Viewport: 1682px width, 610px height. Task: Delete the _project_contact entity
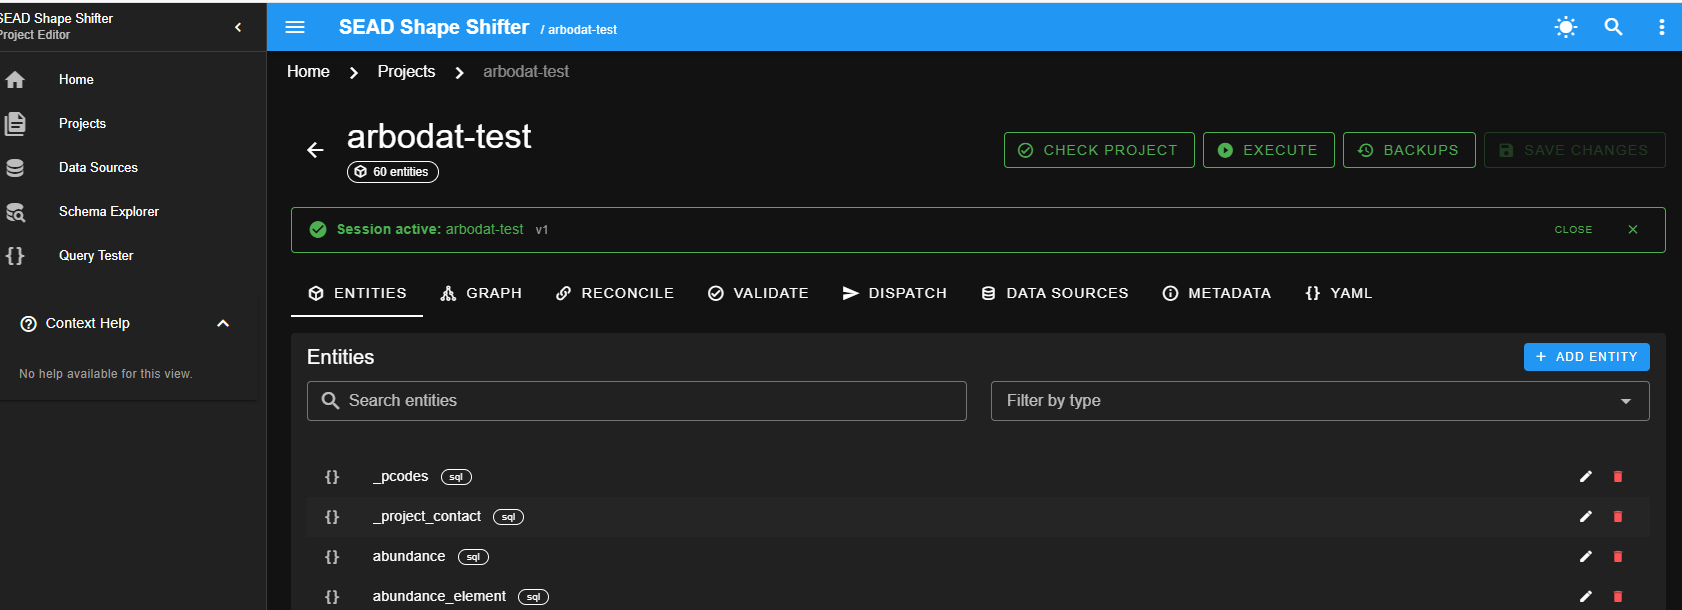pyautogui.click(x=1617, y=517)
